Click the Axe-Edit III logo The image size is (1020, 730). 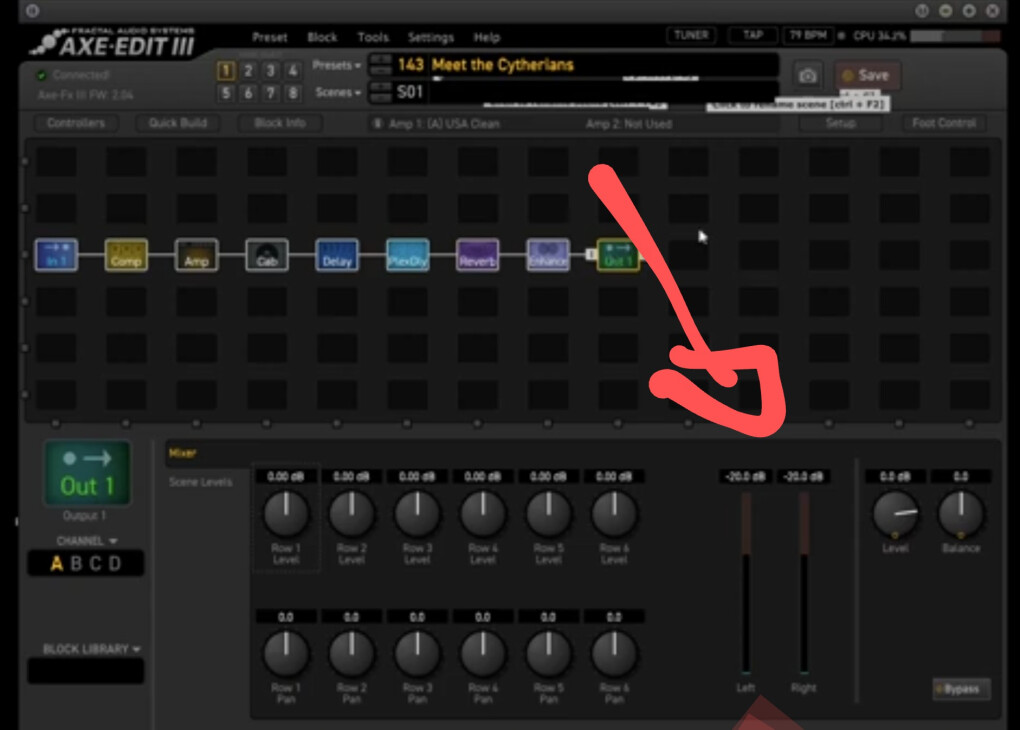tap(114, 43)
